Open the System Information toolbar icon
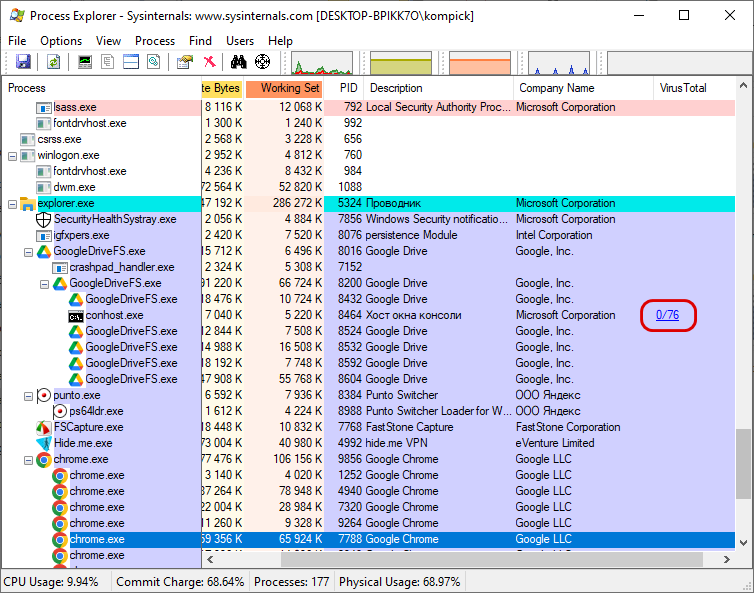The height and width of the screenshot is (593, 754). point(85,62)
